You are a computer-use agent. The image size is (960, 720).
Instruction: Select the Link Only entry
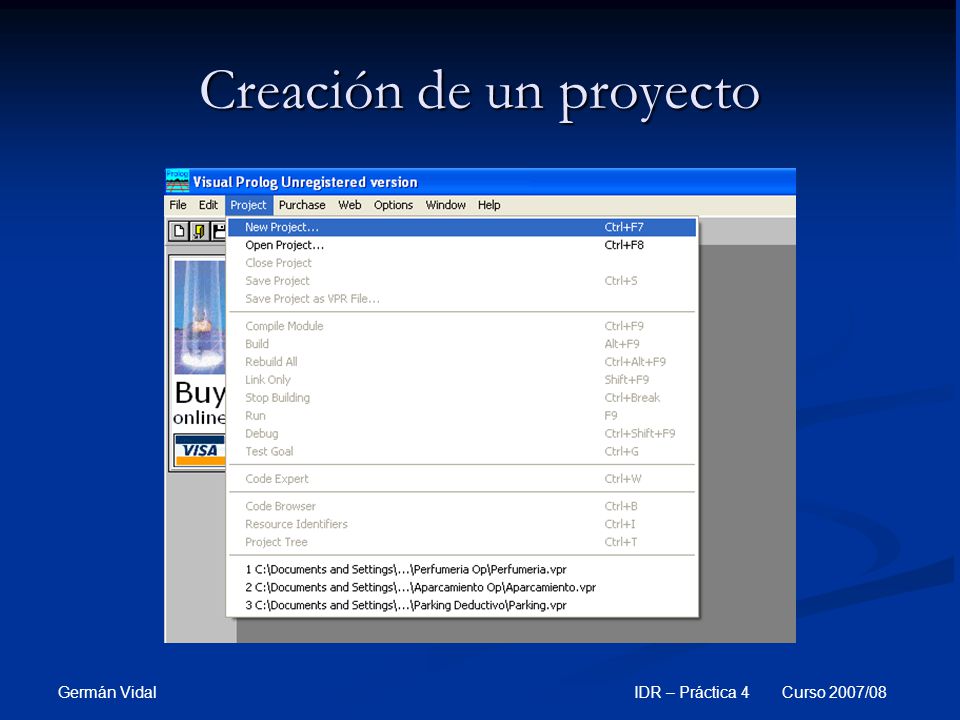pos(462,380)
